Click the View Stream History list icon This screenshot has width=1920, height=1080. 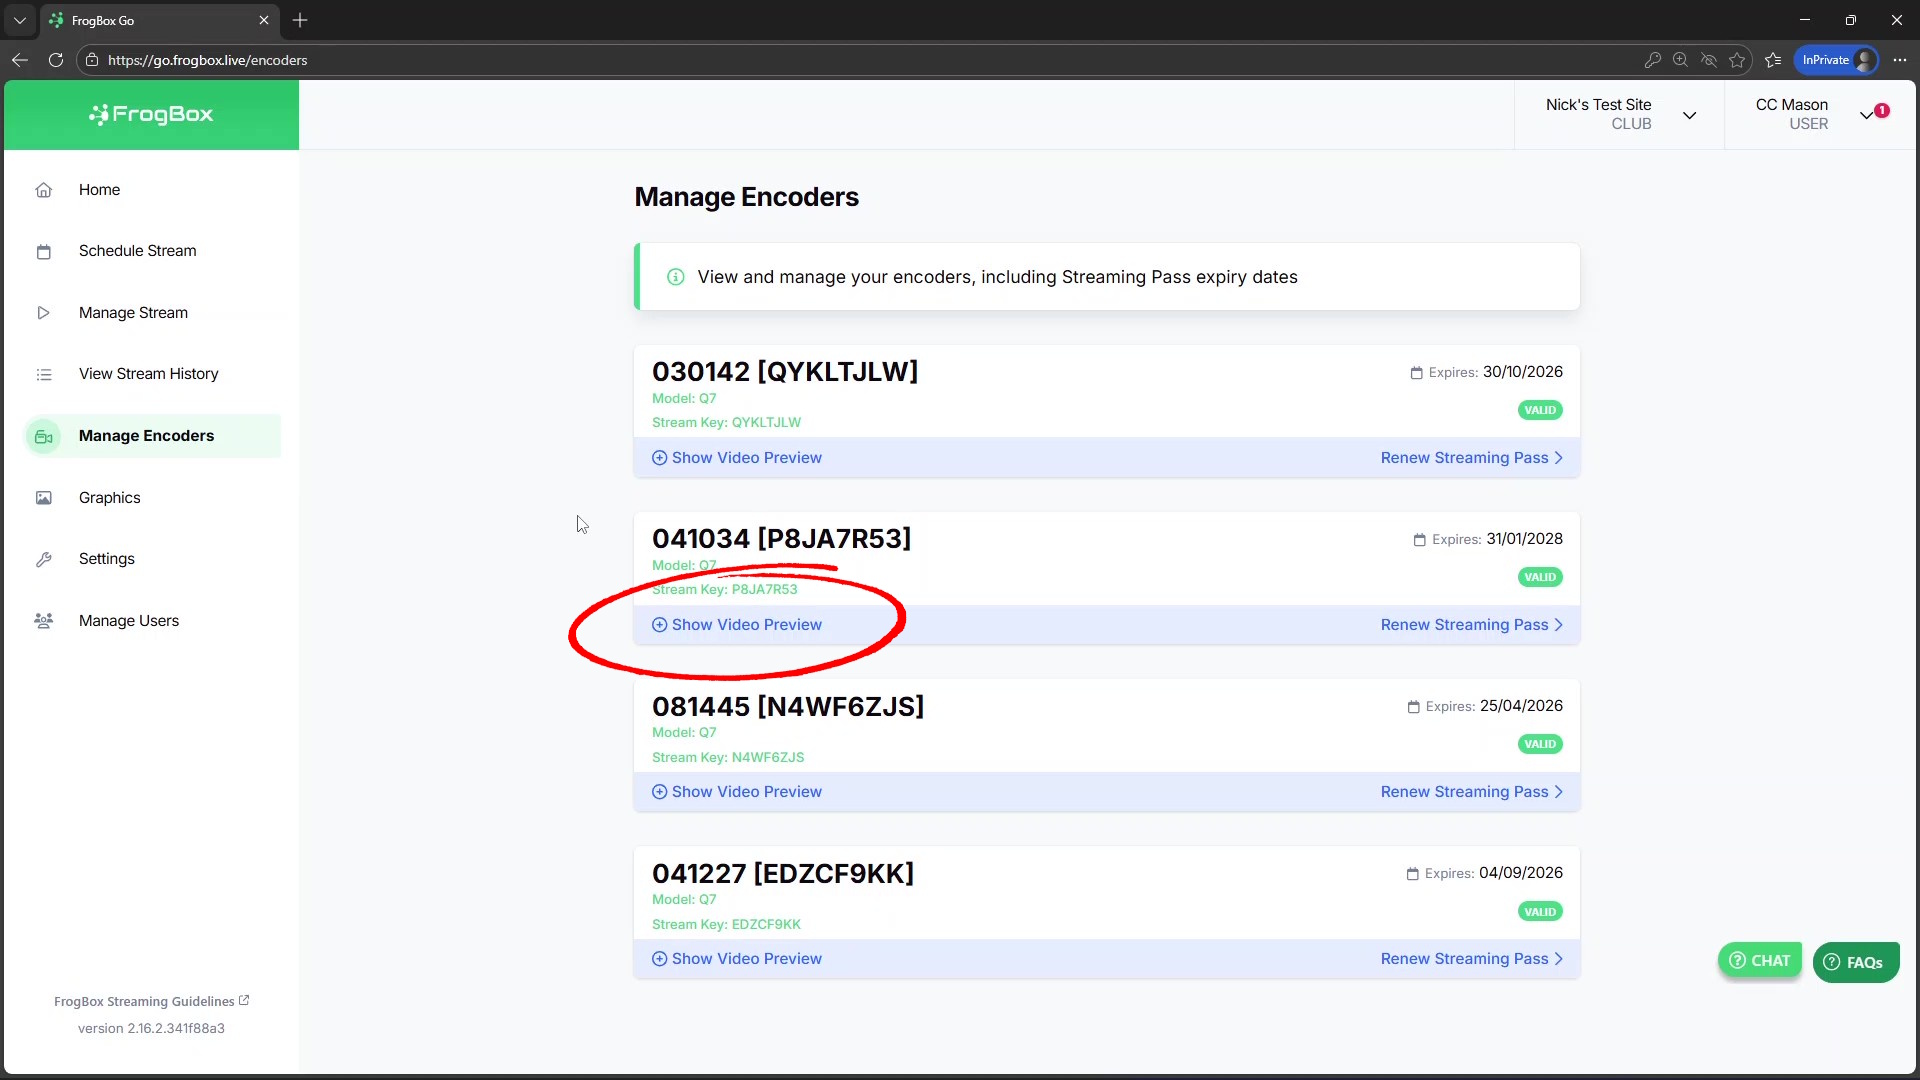click(x=44, y=375)
